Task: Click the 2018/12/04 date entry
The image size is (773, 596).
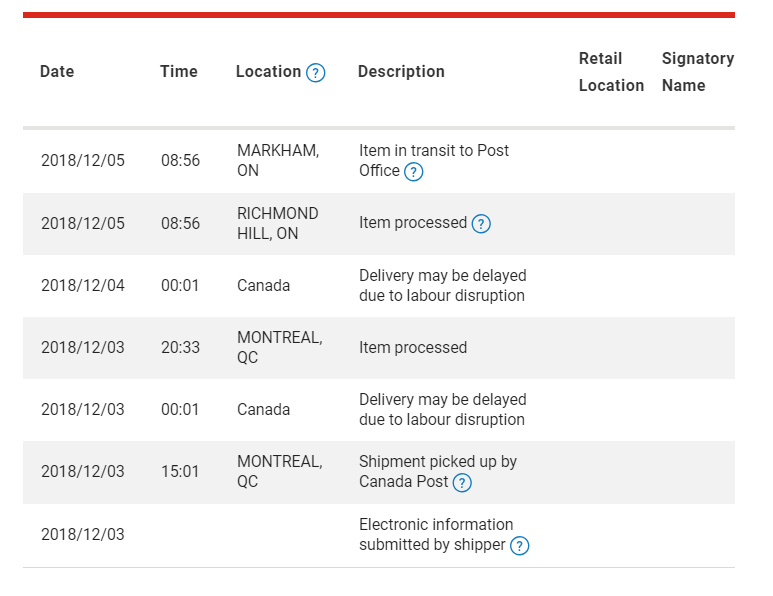Action: [x=83, y=285]
